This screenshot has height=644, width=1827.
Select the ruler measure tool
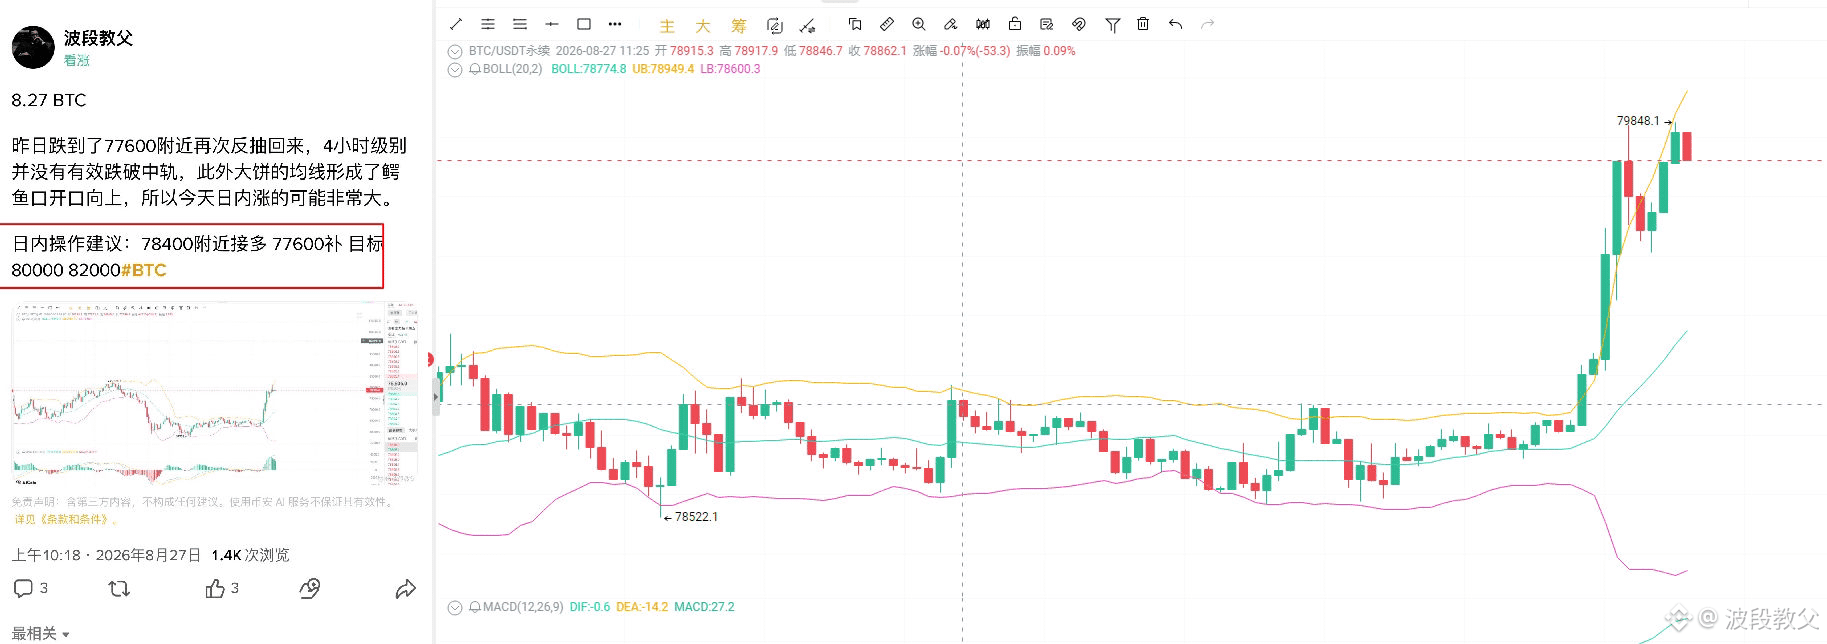pos(887,24)
